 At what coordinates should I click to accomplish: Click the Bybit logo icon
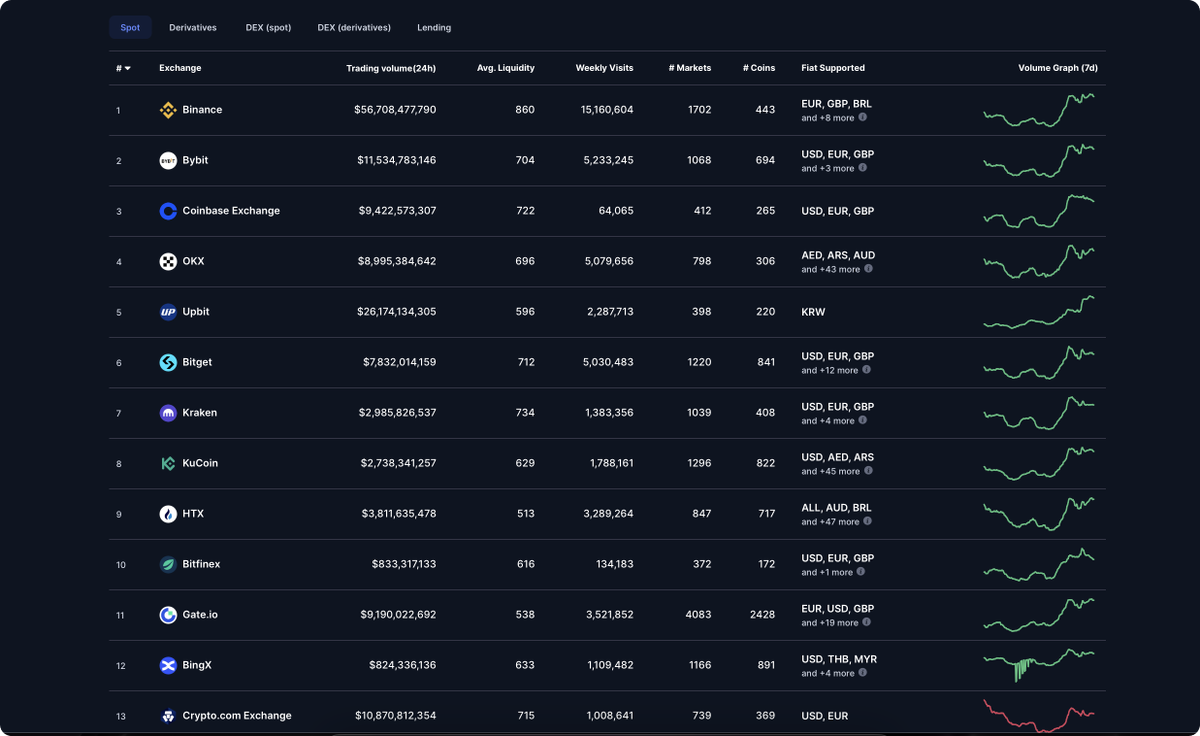coord(168,160)
